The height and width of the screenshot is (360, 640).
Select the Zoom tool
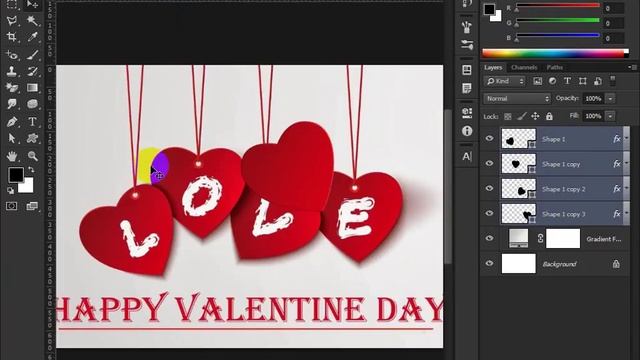click(32, 156)
